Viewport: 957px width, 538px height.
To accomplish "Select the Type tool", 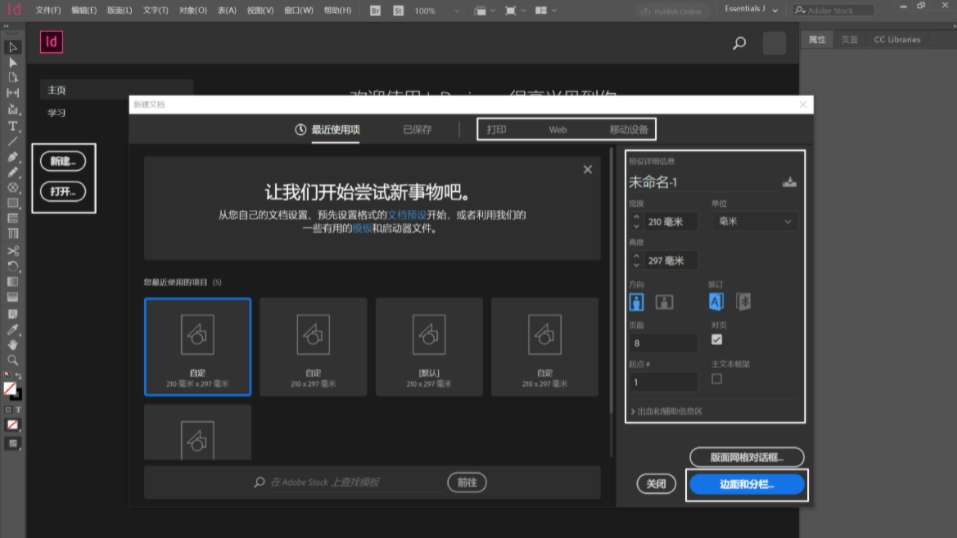I will [13, 126].
